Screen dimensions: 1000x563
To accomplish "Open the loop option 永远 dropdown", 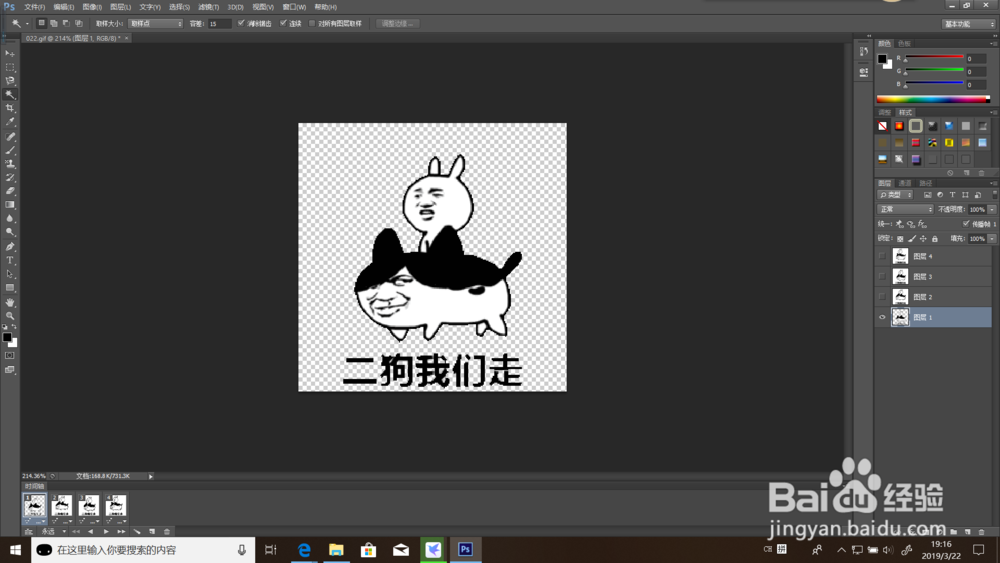I will click(54, 531).
